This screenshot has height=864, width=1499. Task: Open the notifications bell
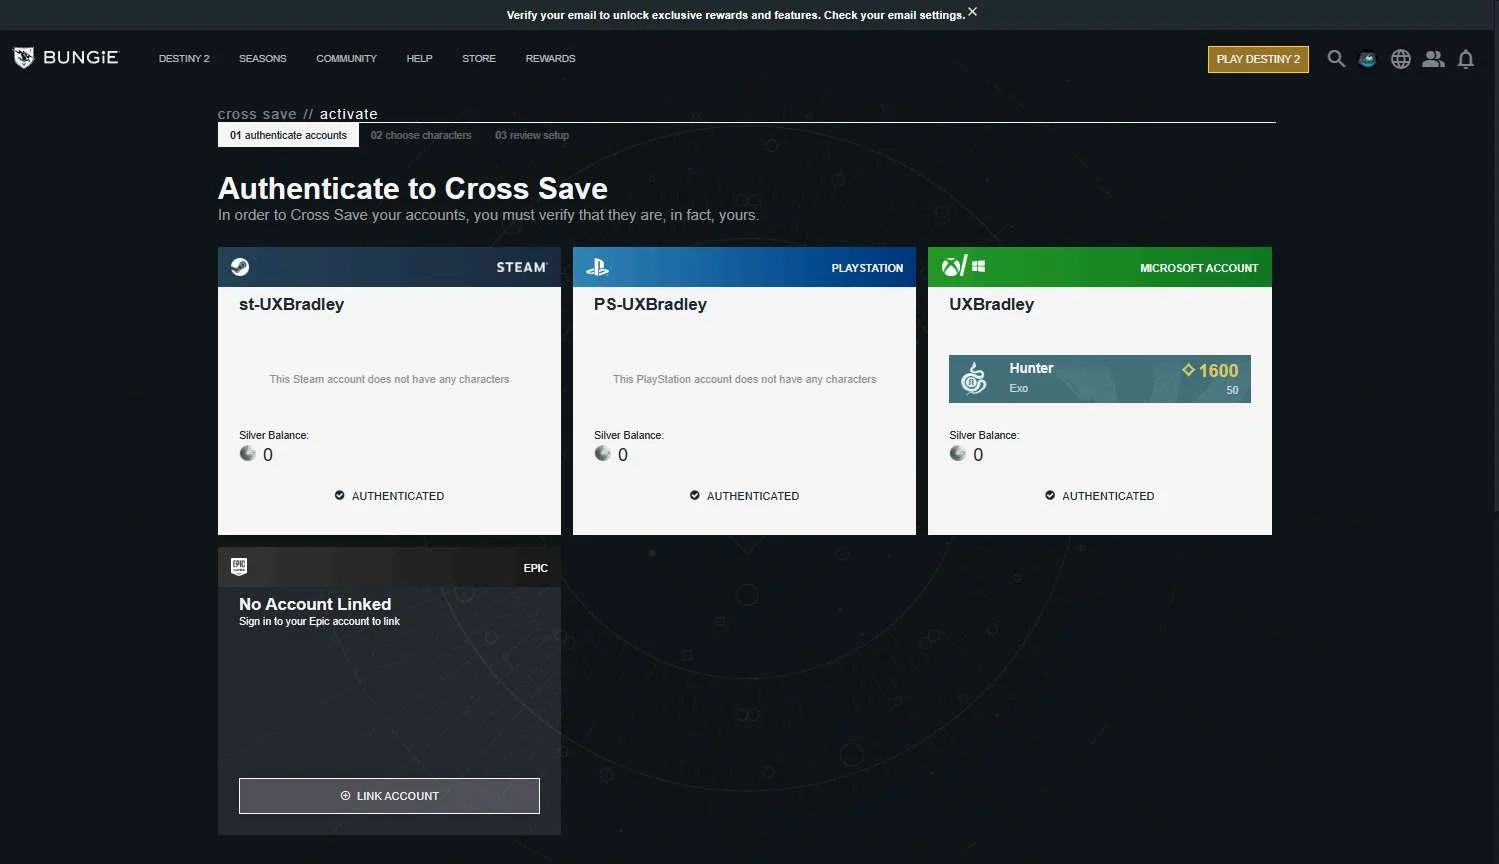pos(1466,59)
